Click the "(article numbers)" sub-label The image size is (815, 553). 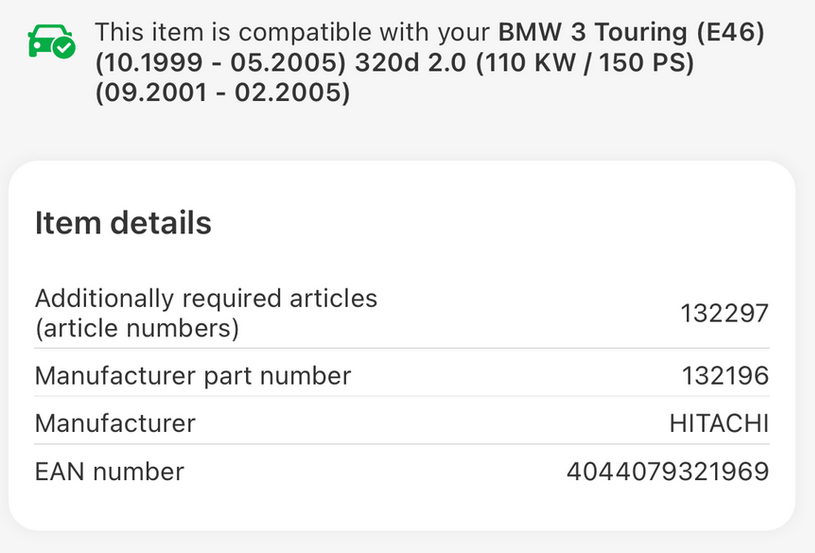click(x=137, y=328)
